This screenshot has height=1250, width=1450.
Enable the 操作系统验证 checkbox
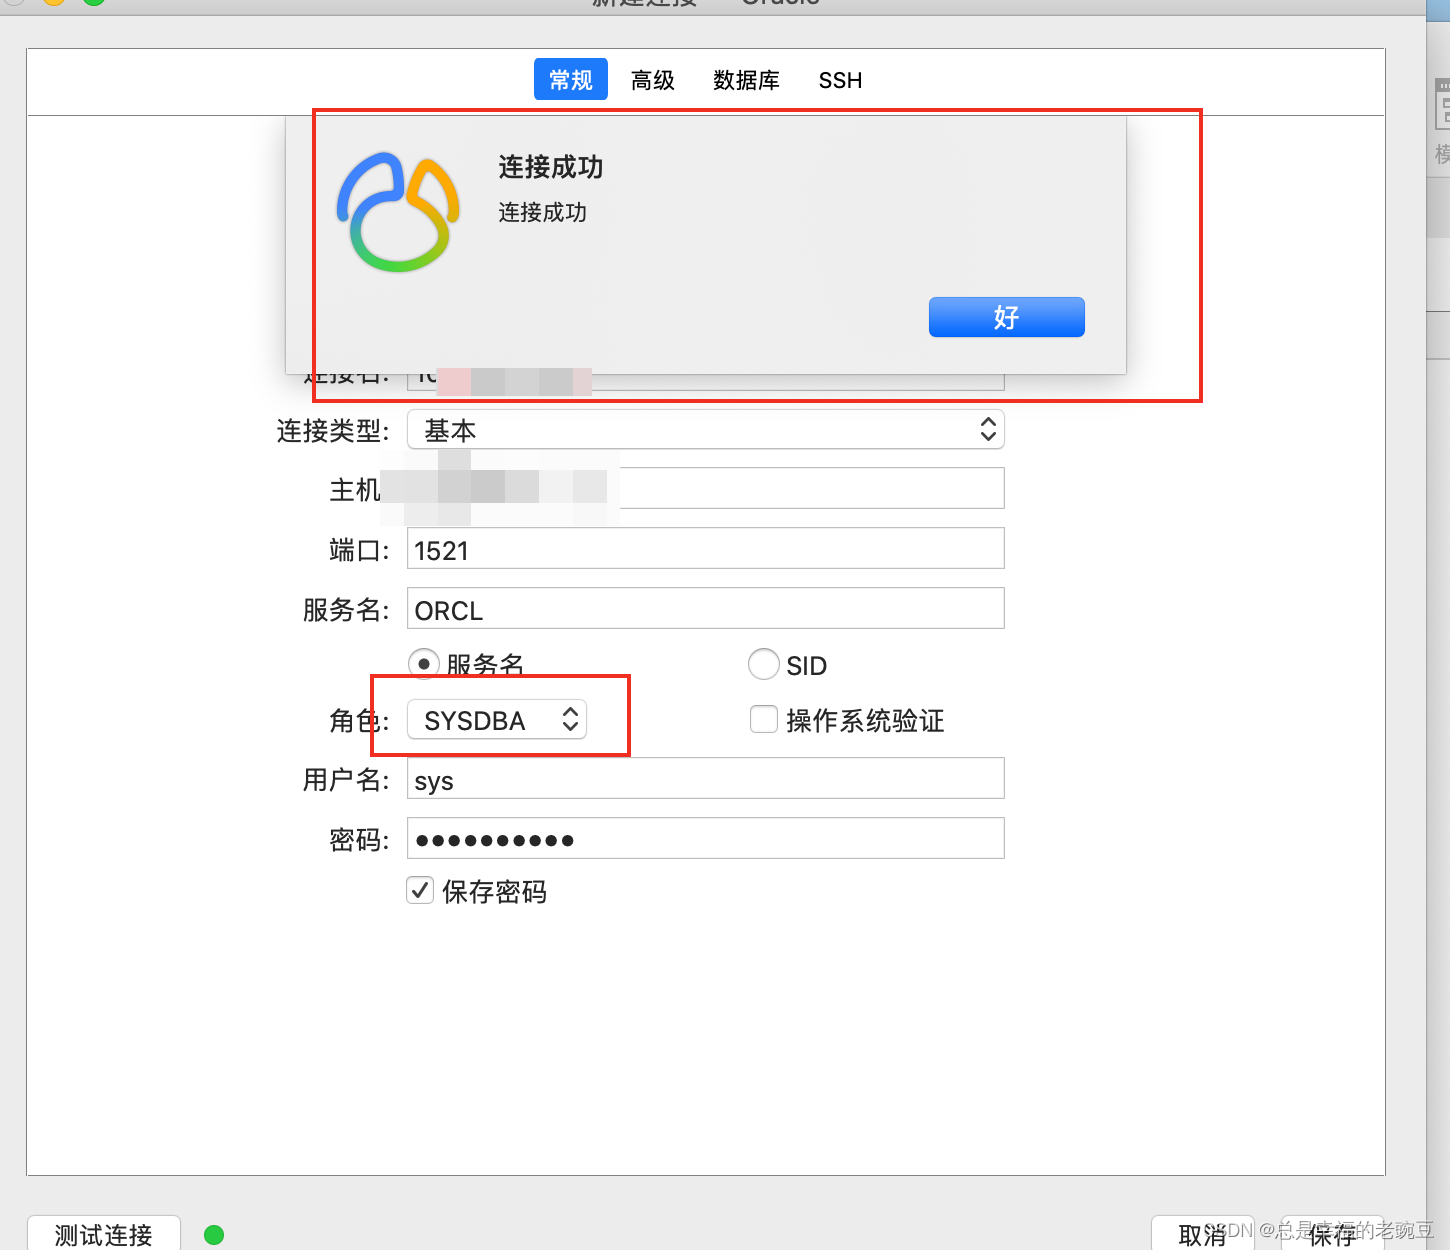763,719
